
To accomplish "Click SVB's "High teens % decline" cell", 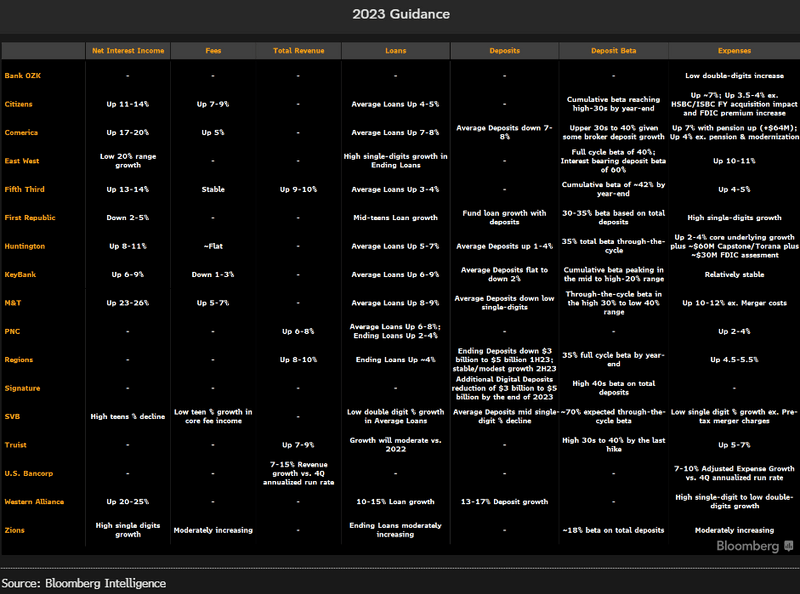I will [128, 416].
